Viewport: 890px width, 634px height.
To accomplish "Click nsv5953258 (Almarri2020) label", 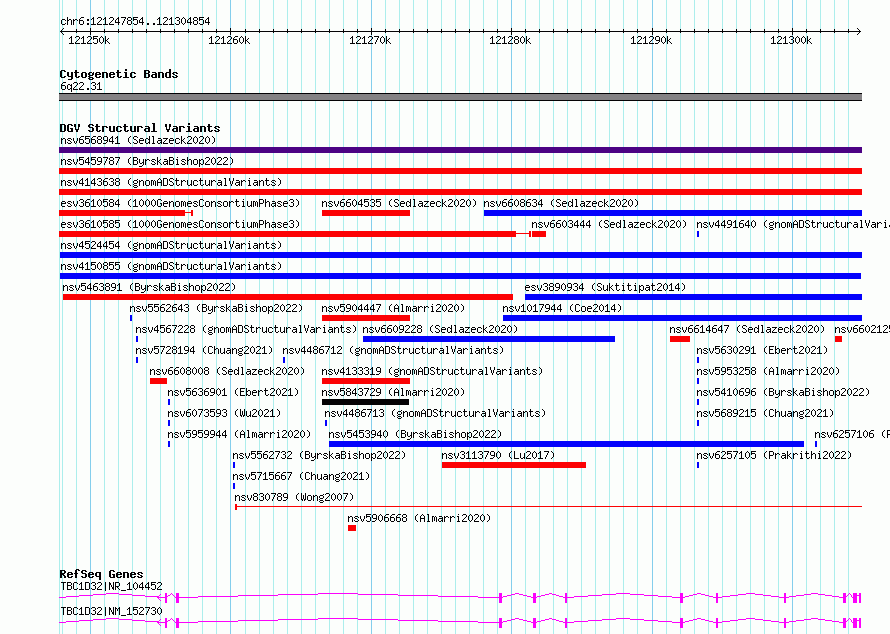I will tap(768, 371).
